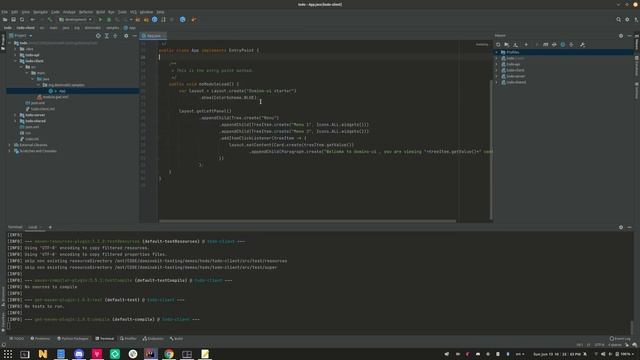Click Execute Maven Goal 'm' icon
Image resolution: width=640 pixels, height=360 pixels.
click(x=545, y=44)
